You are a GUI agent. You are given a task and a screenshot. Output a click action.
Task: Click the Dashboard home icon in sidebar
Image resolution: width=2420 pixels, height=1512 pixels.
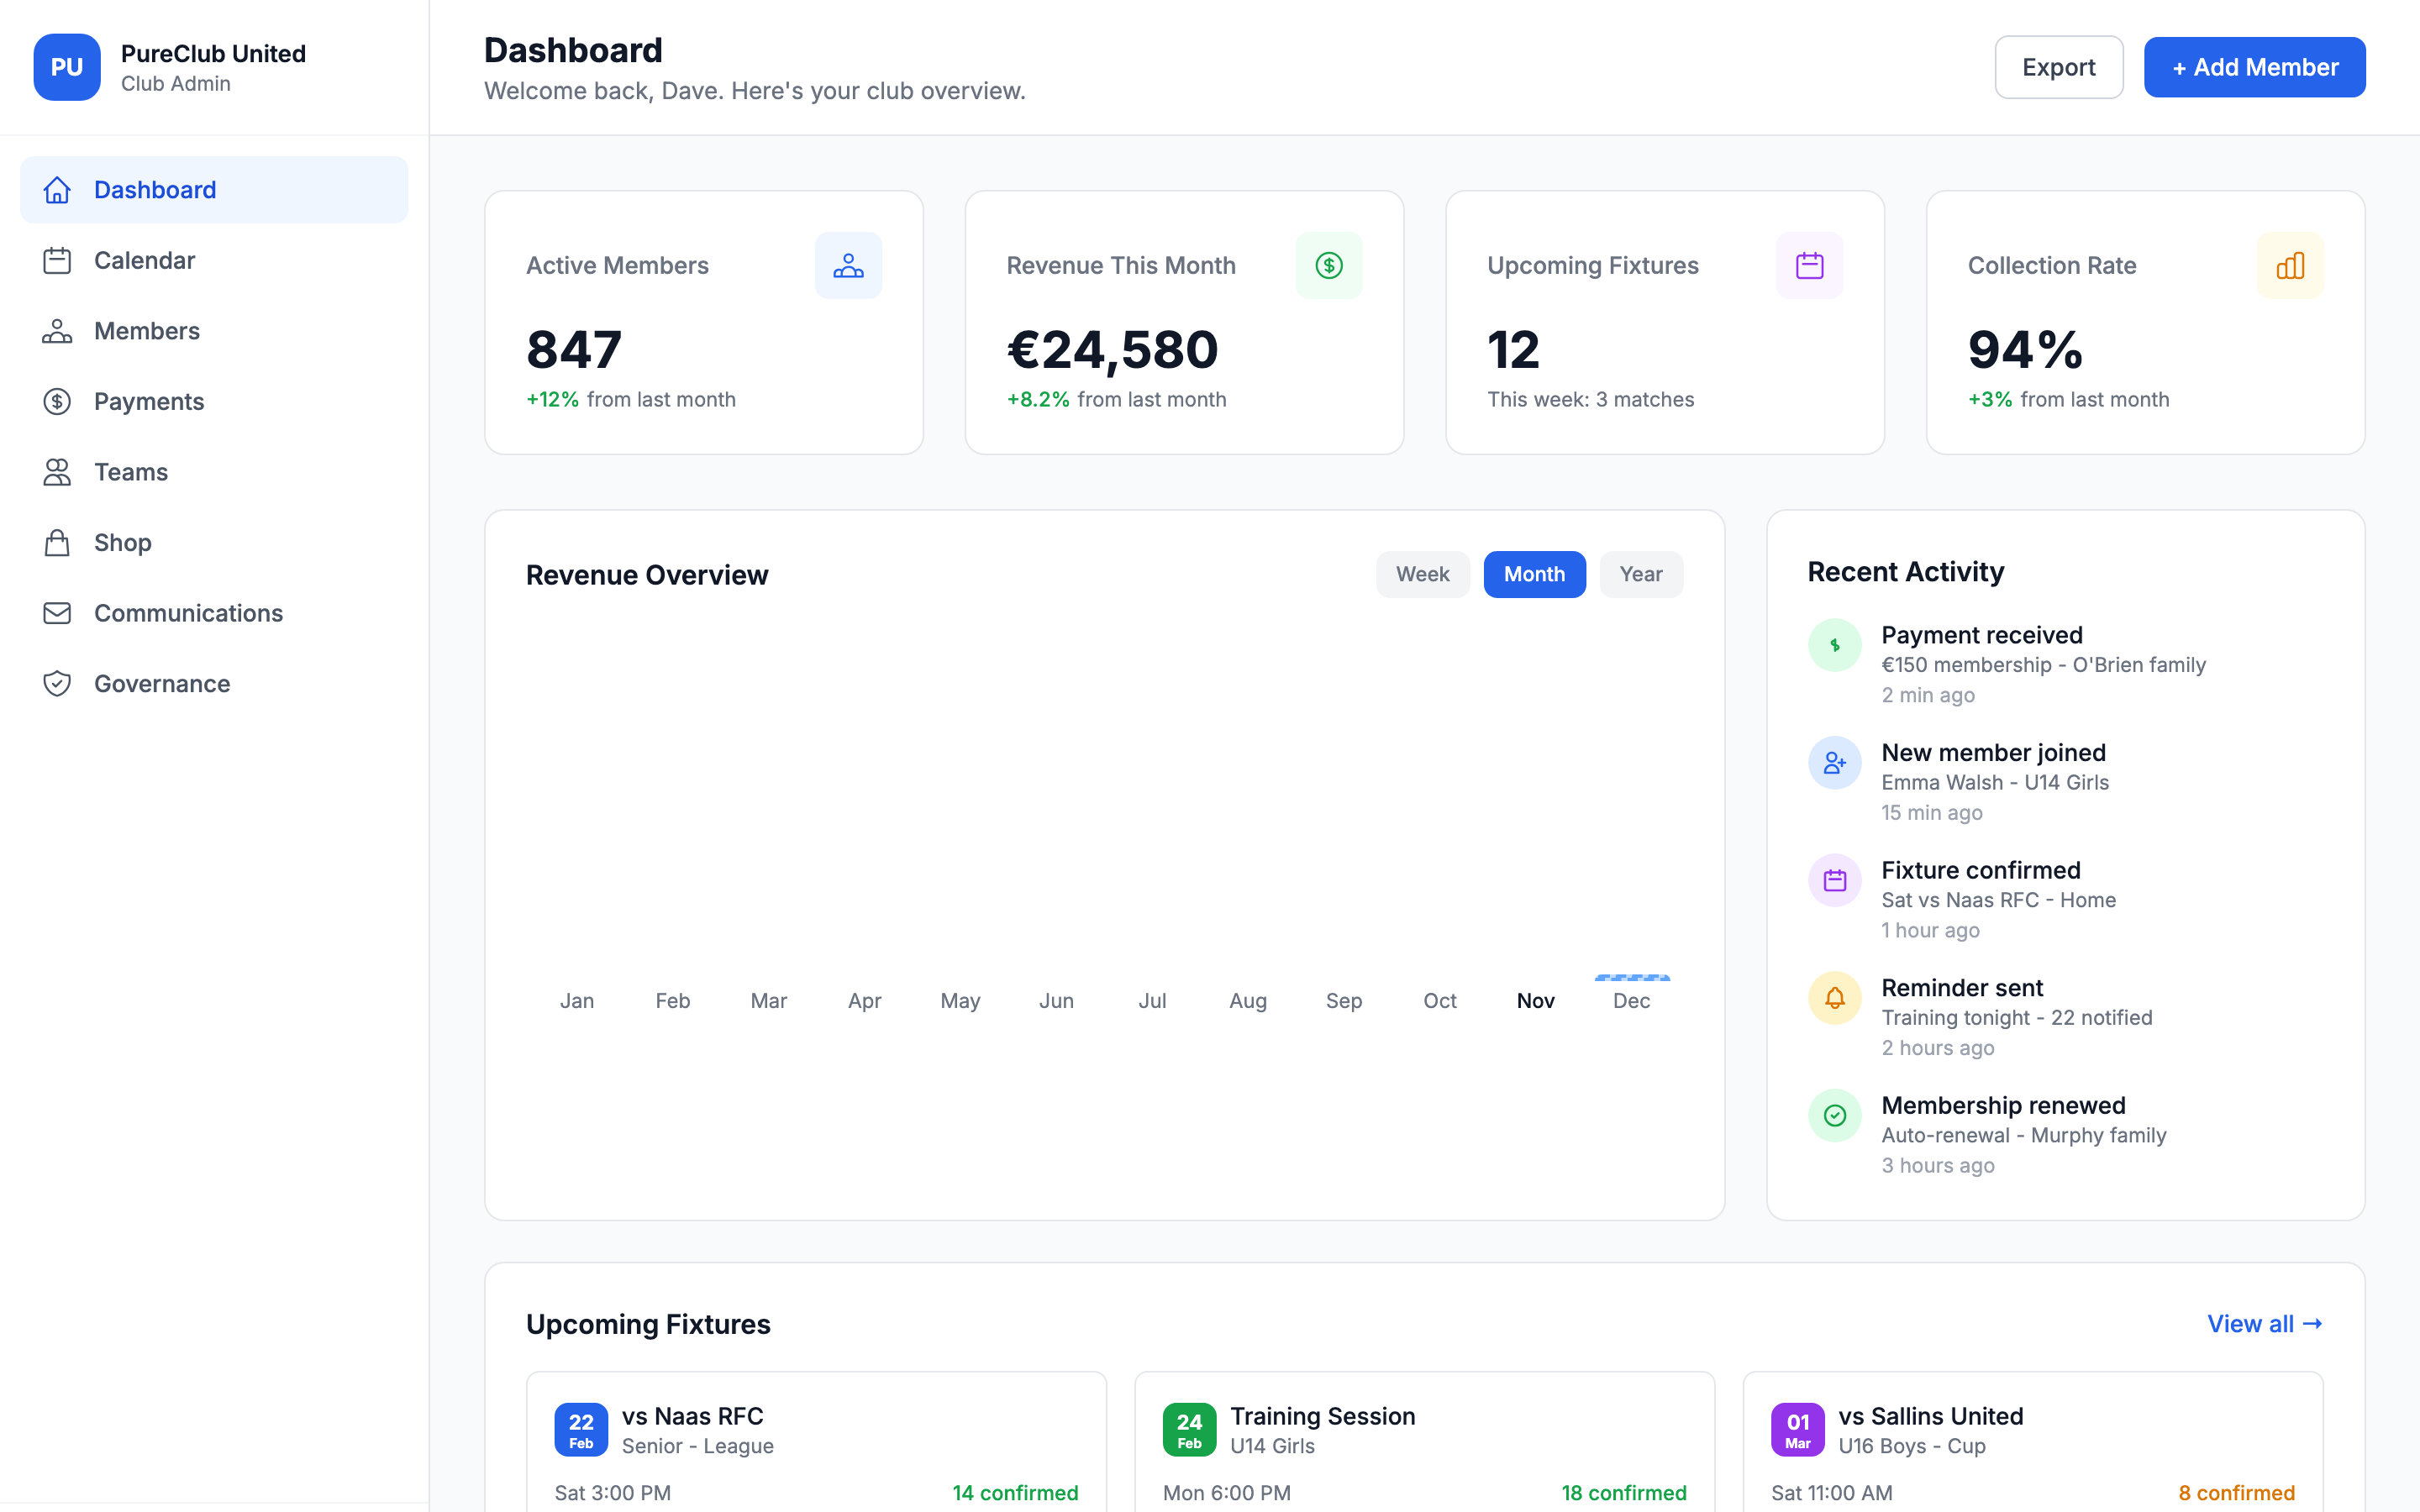coord(57,189)
